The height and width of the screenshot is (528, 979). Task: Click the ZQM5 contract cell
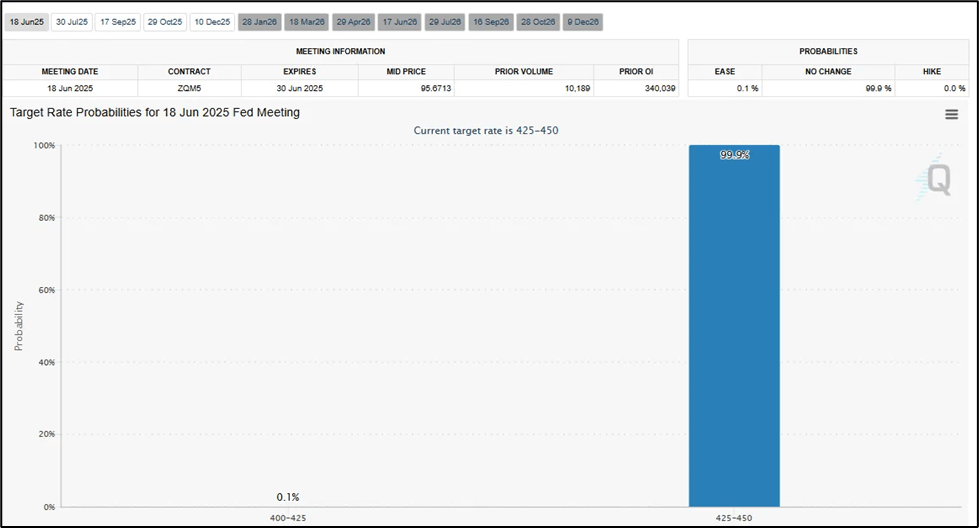pos(189,88)
